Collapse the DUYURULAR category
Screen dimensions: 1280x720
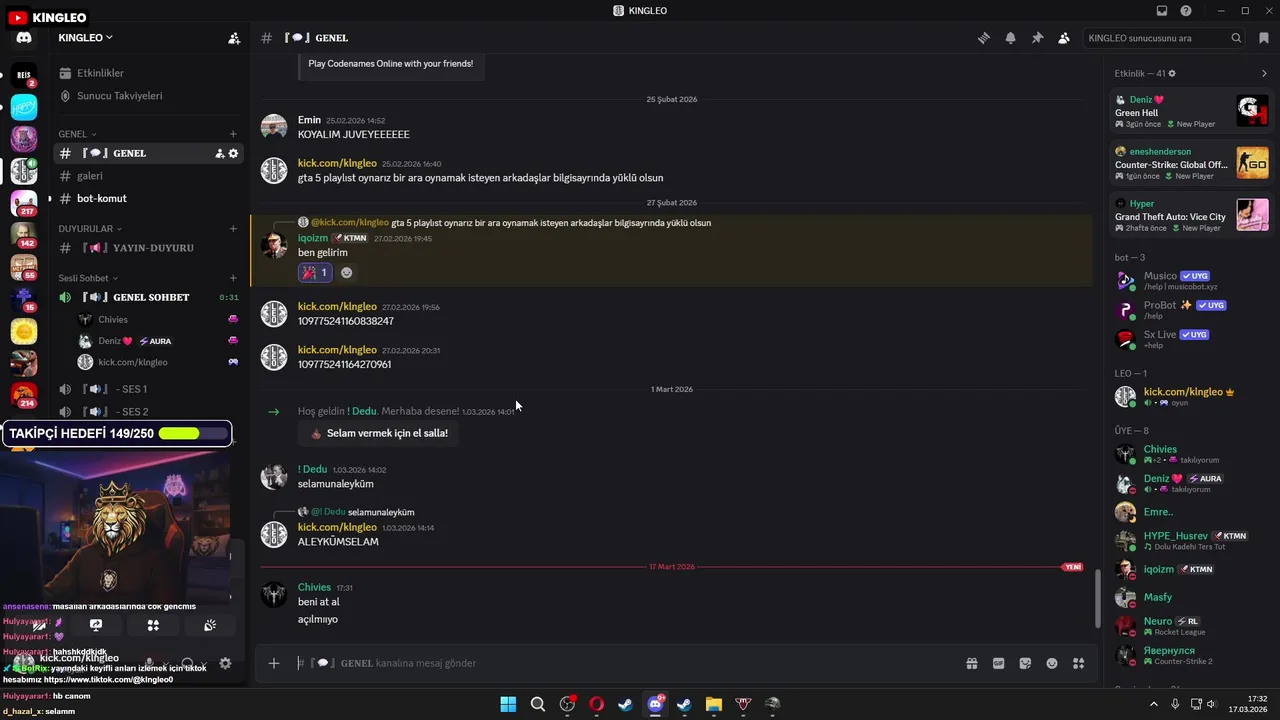click(90, 229)
